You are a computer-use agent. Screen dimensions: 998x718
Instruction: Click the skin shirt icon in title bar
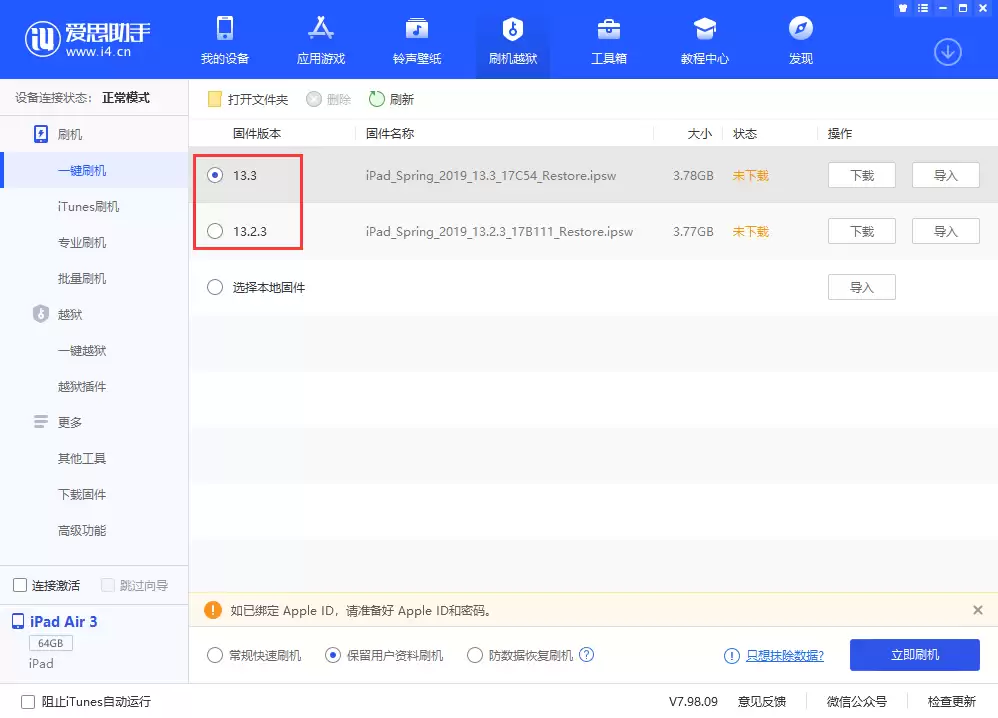(x=903, y=8)
